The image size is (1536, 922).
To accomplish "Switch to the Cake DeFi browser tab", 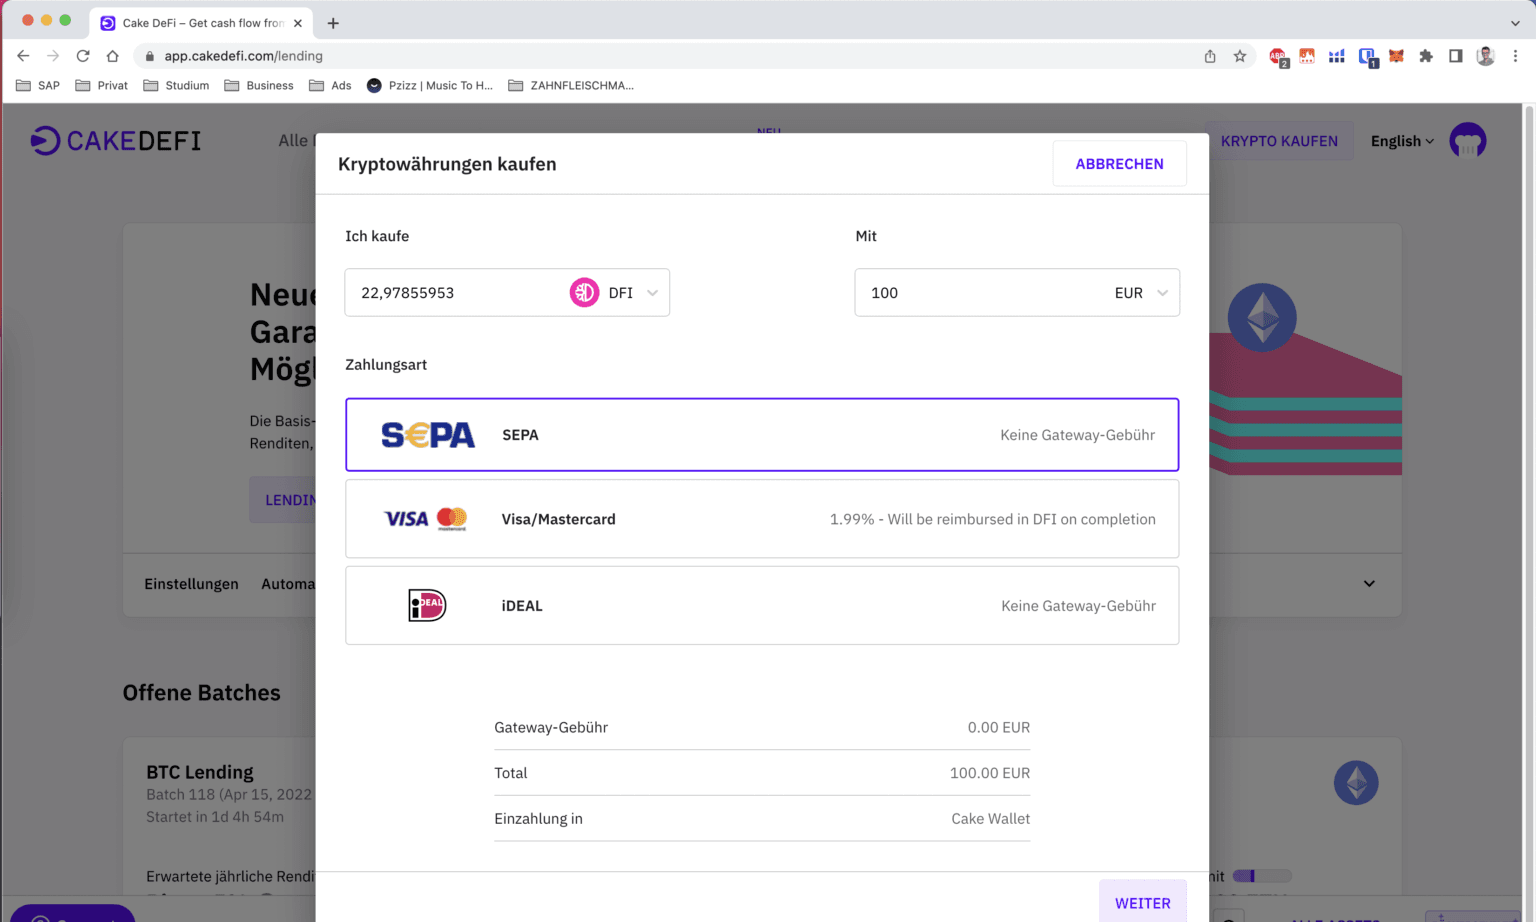I will coord(200,22).
